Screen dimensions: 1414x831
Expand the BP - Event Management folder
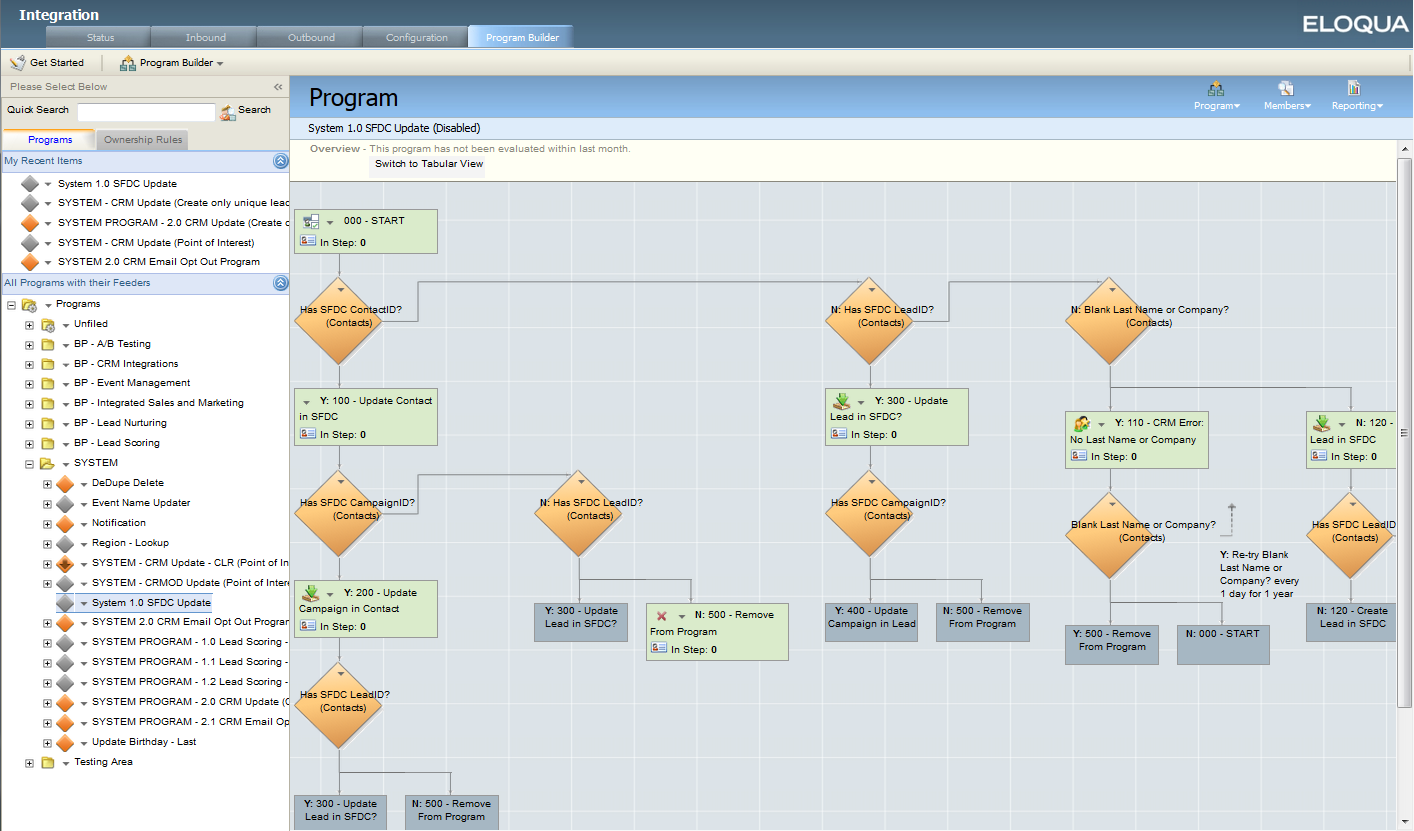pos(29,384)
